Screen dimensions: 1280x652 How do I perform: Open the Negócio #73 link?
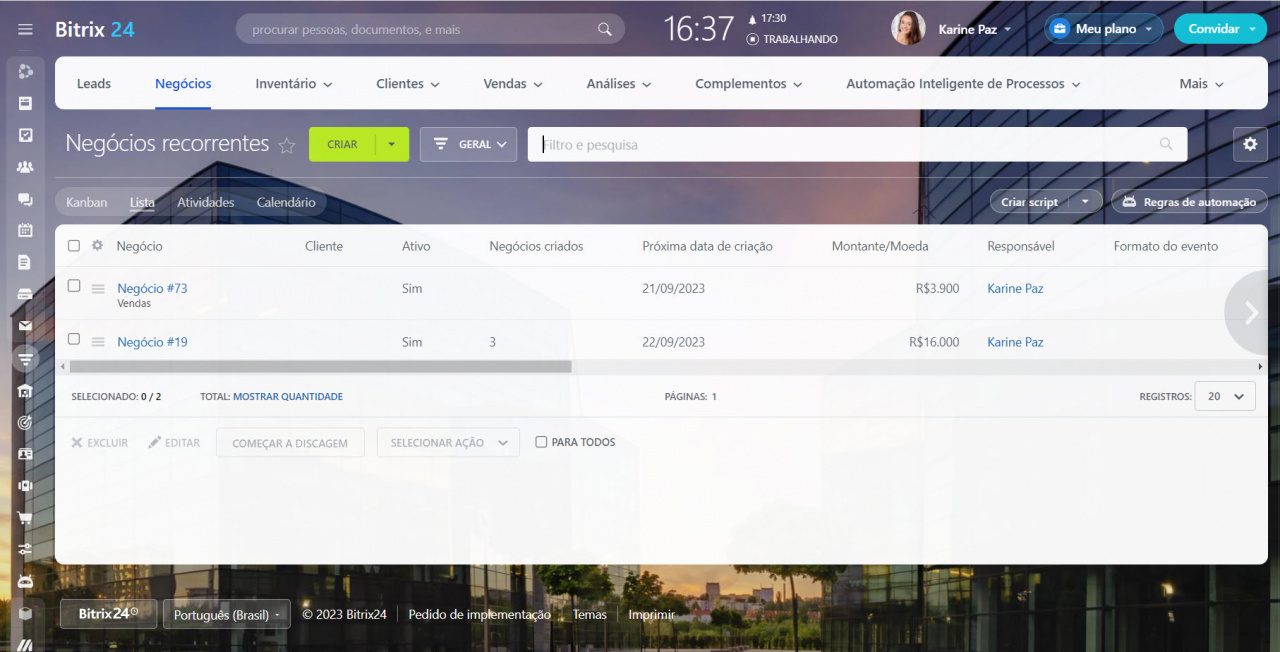152,288
